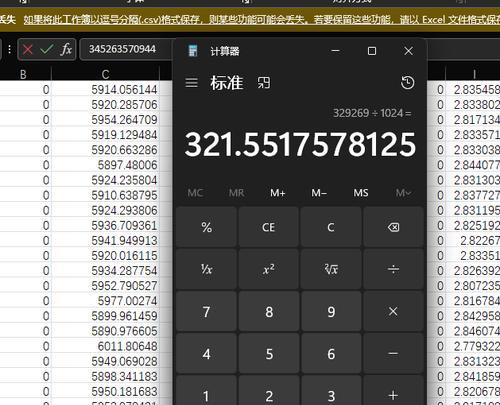The width and height of the screenshot is (500, 405).
Task: Minimize the calculator window
Action: click(x=335, y=51)
